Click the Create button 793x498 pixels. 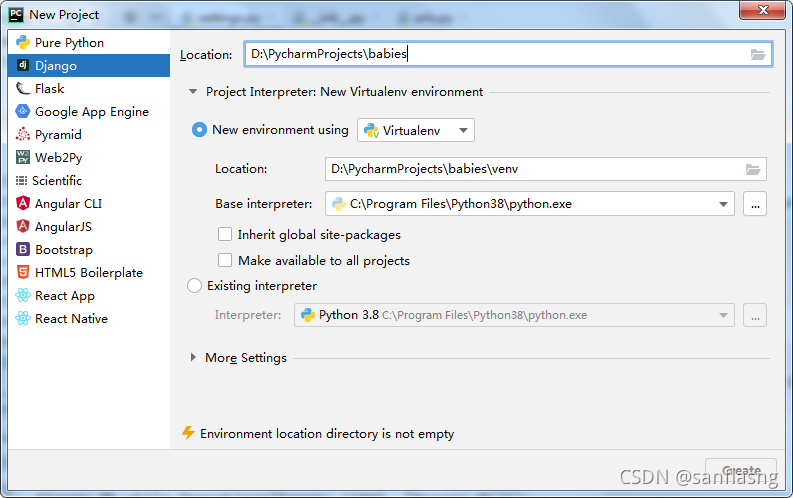click(741, 470)
